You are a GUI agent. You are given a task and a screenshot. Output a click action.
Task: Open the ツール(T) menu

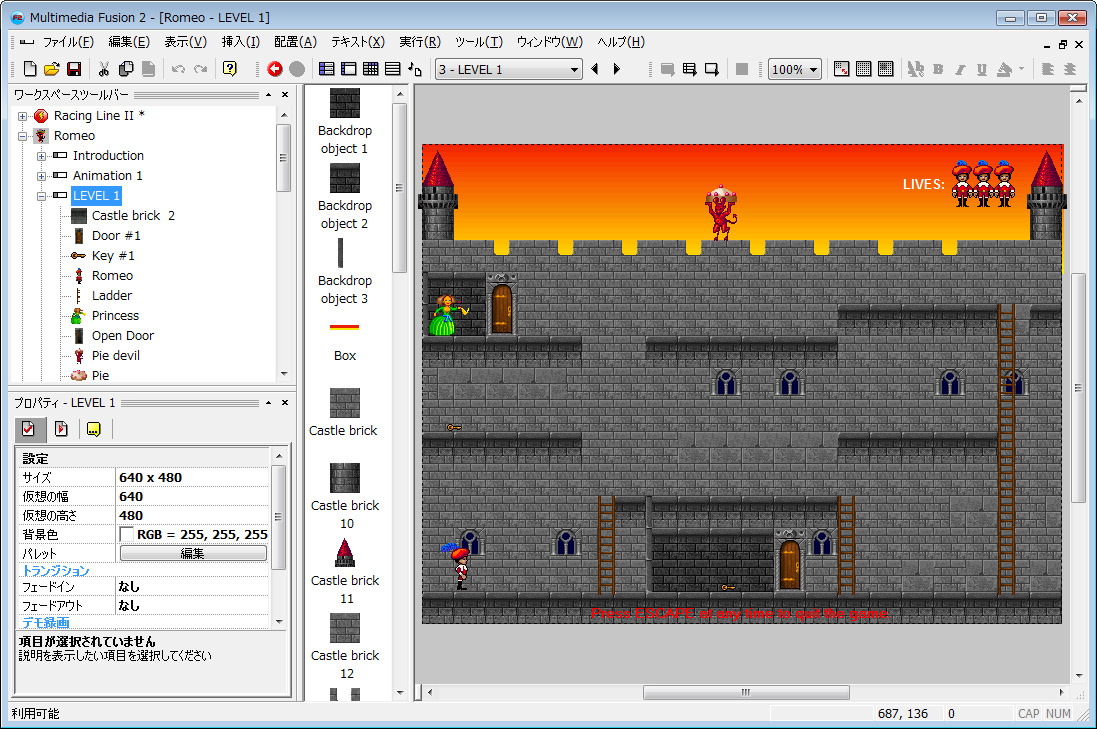pyautogui.click(x=479, y=42)
